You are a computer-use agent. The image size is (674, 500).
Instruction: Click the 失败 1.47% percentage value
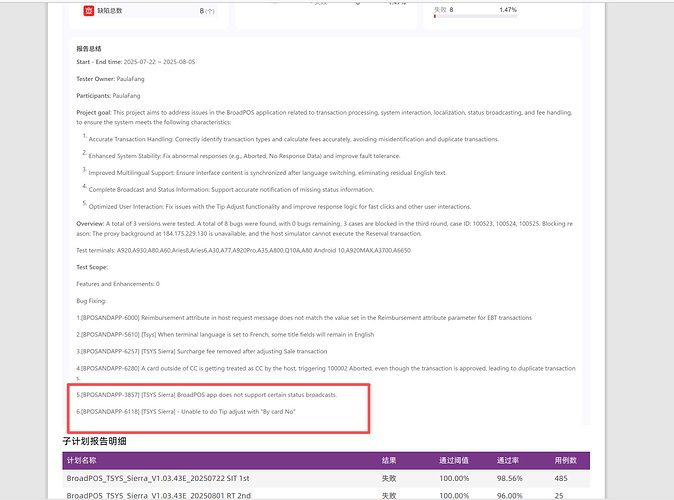click(x=507, y=9)
